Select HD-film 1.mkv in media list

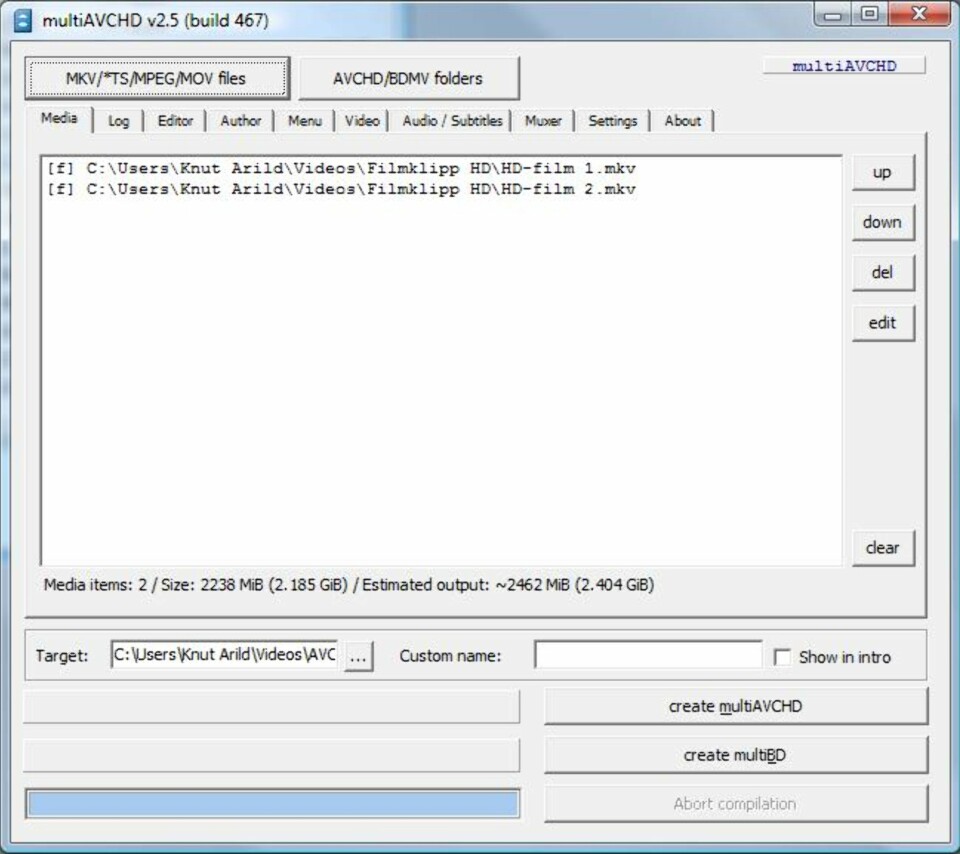pyautogui.click(x=341, y=169)
